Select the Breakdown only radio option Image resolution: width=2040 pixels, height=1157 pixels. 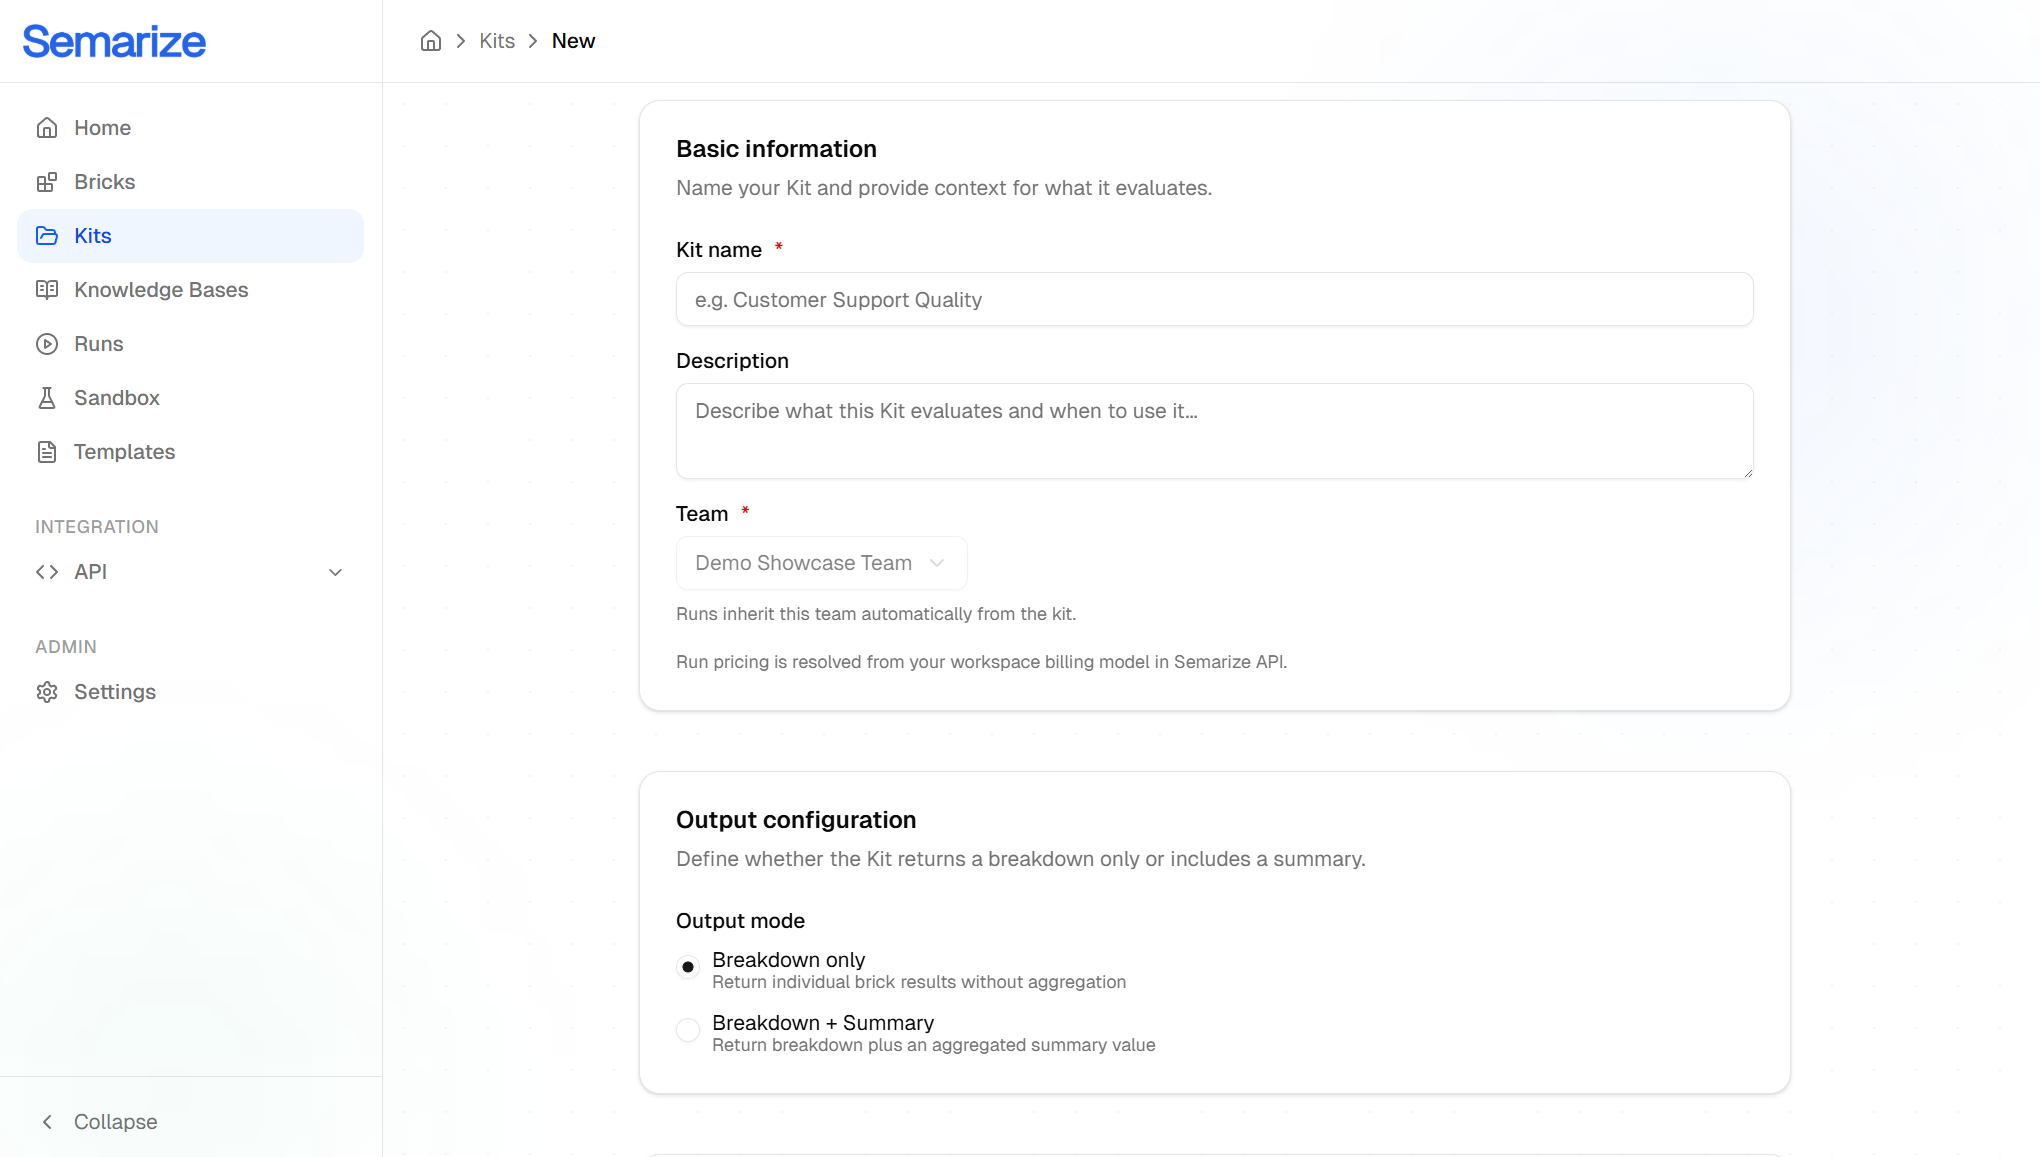pyautogui.click(x=688, y=967)
